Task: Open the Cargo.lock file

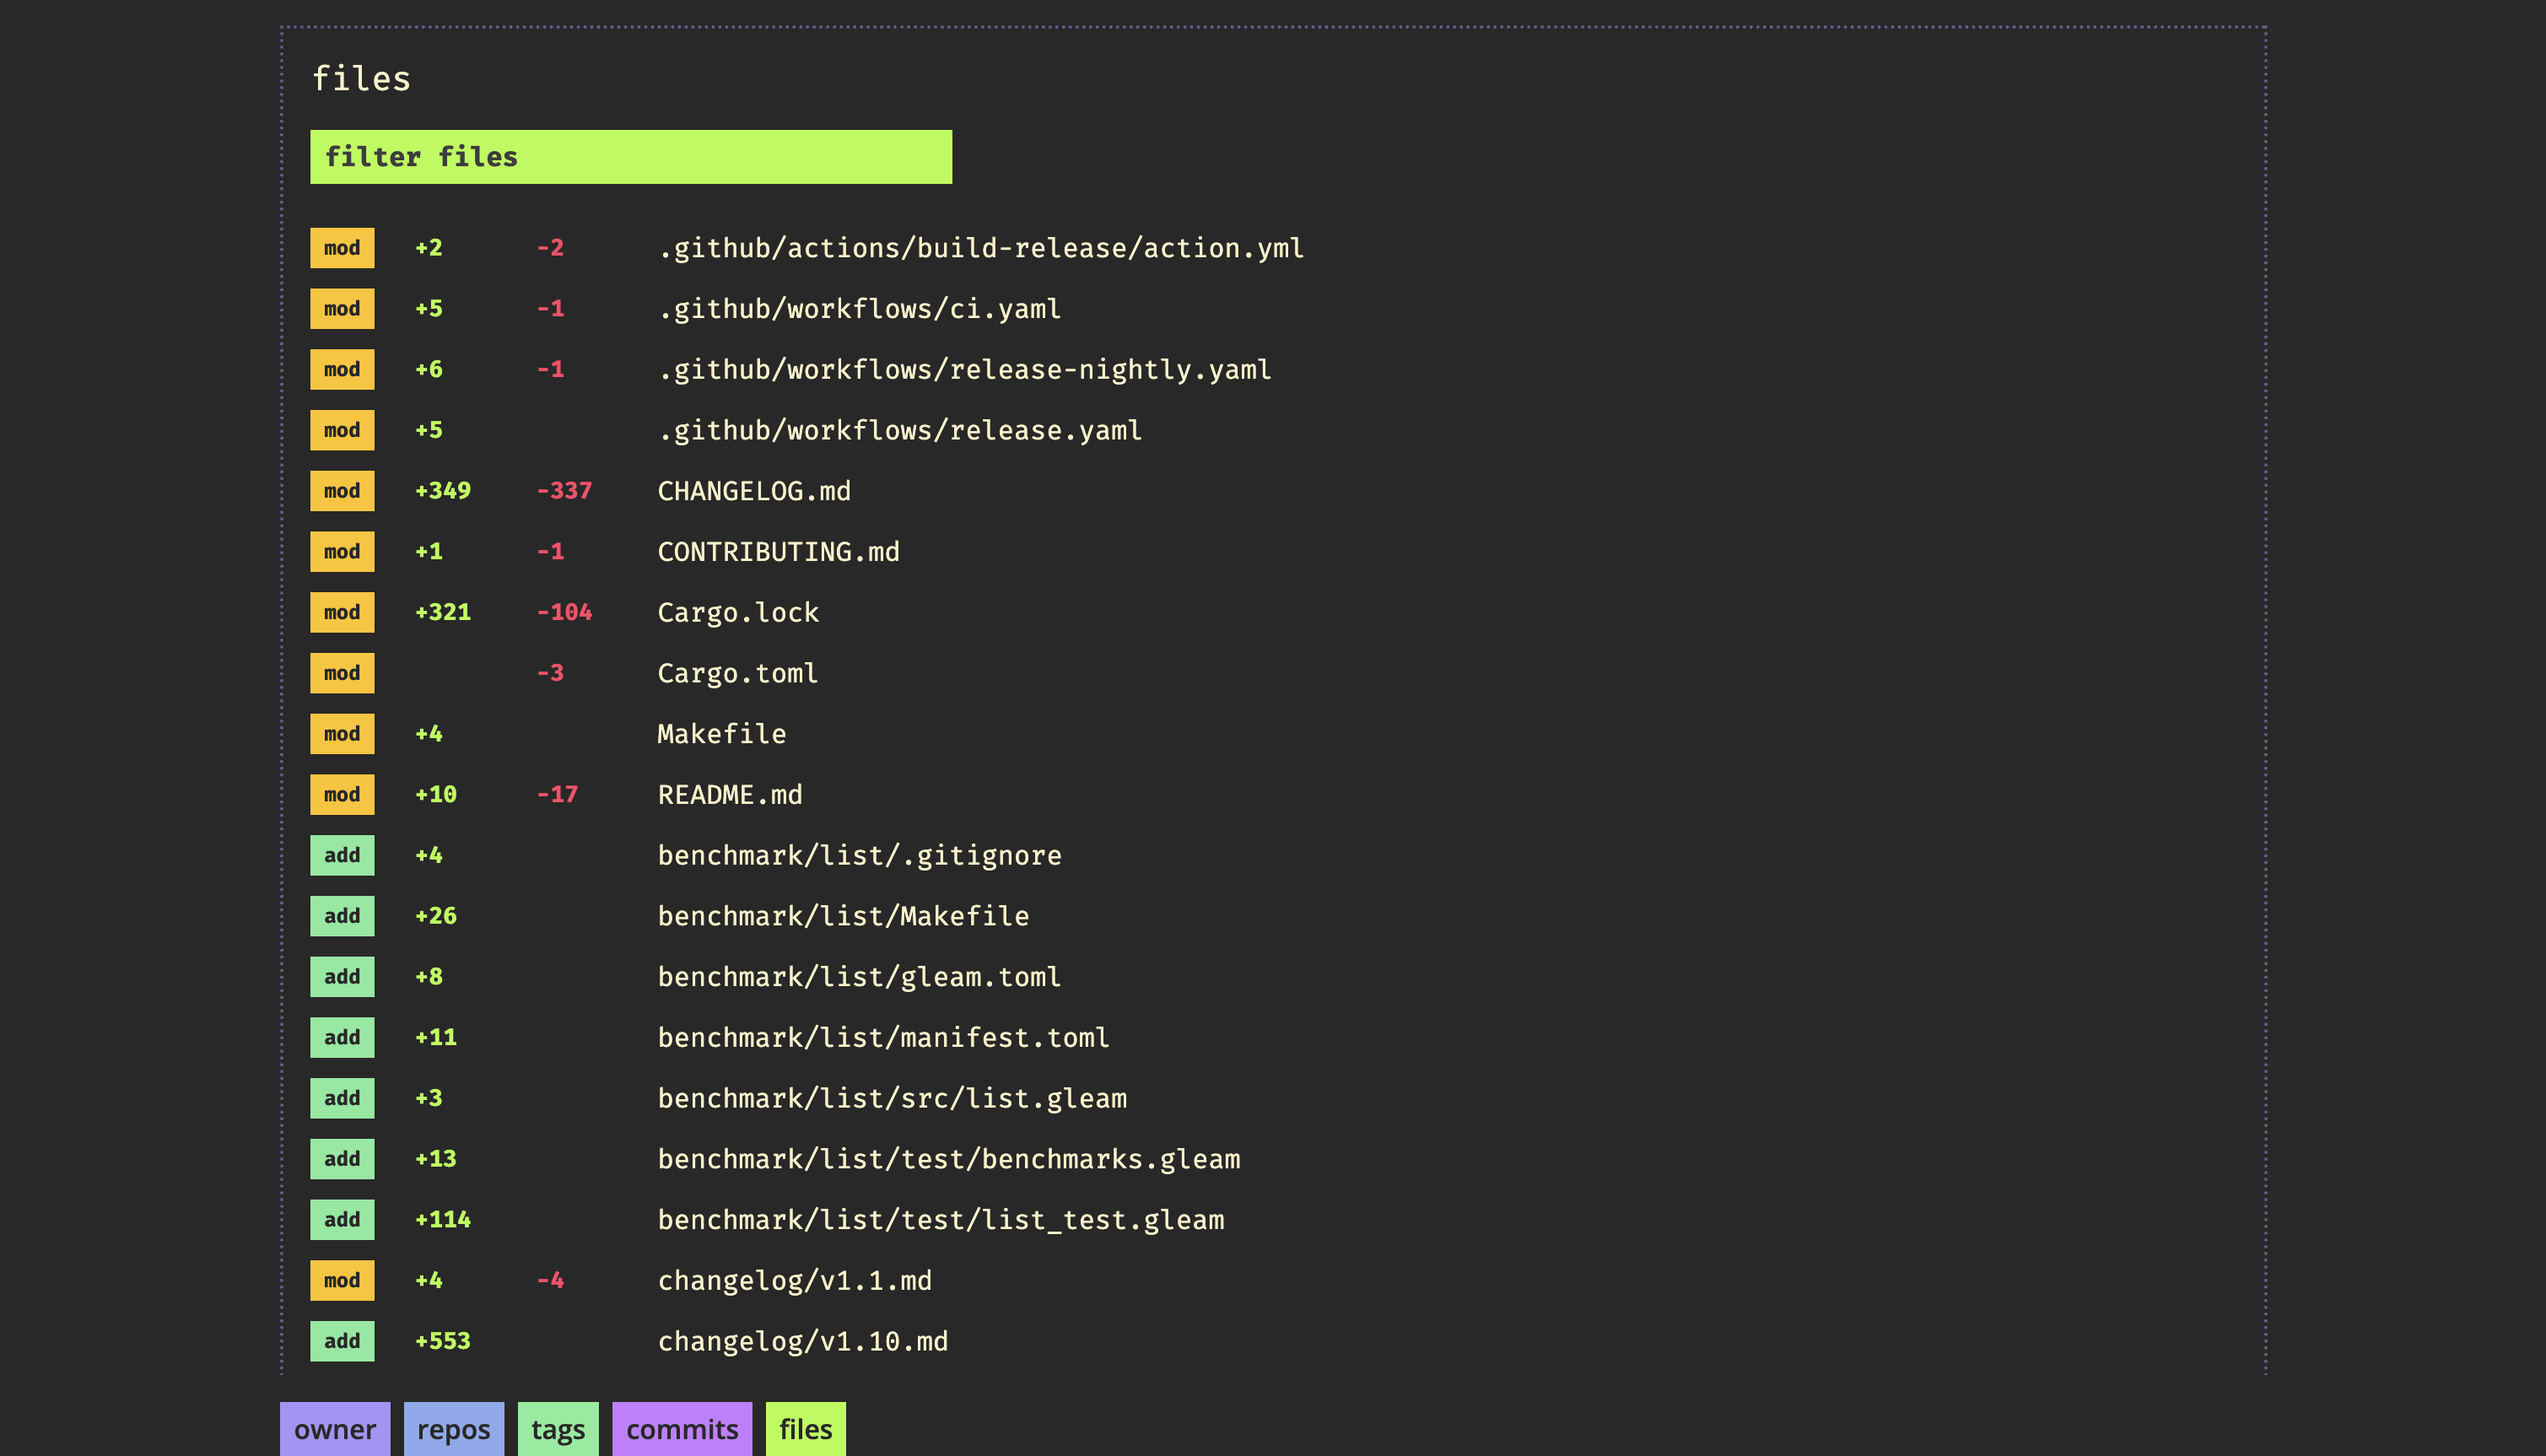Action: pyautogui.click(x=738, y=613)
